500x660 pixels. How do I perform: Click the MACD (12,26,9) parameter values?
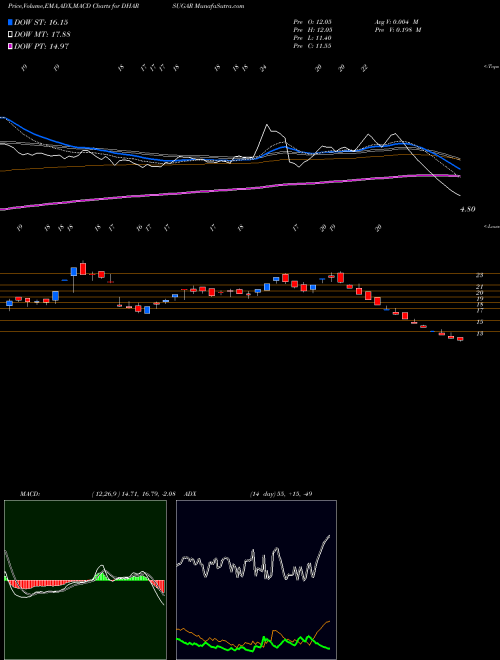pos(133,493)
